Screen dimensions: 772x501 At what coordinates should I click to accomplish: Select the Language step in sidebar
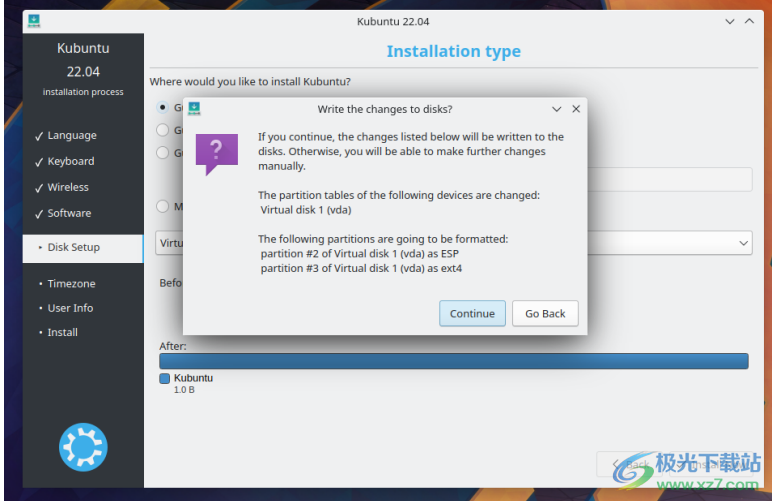coord(72,135)
